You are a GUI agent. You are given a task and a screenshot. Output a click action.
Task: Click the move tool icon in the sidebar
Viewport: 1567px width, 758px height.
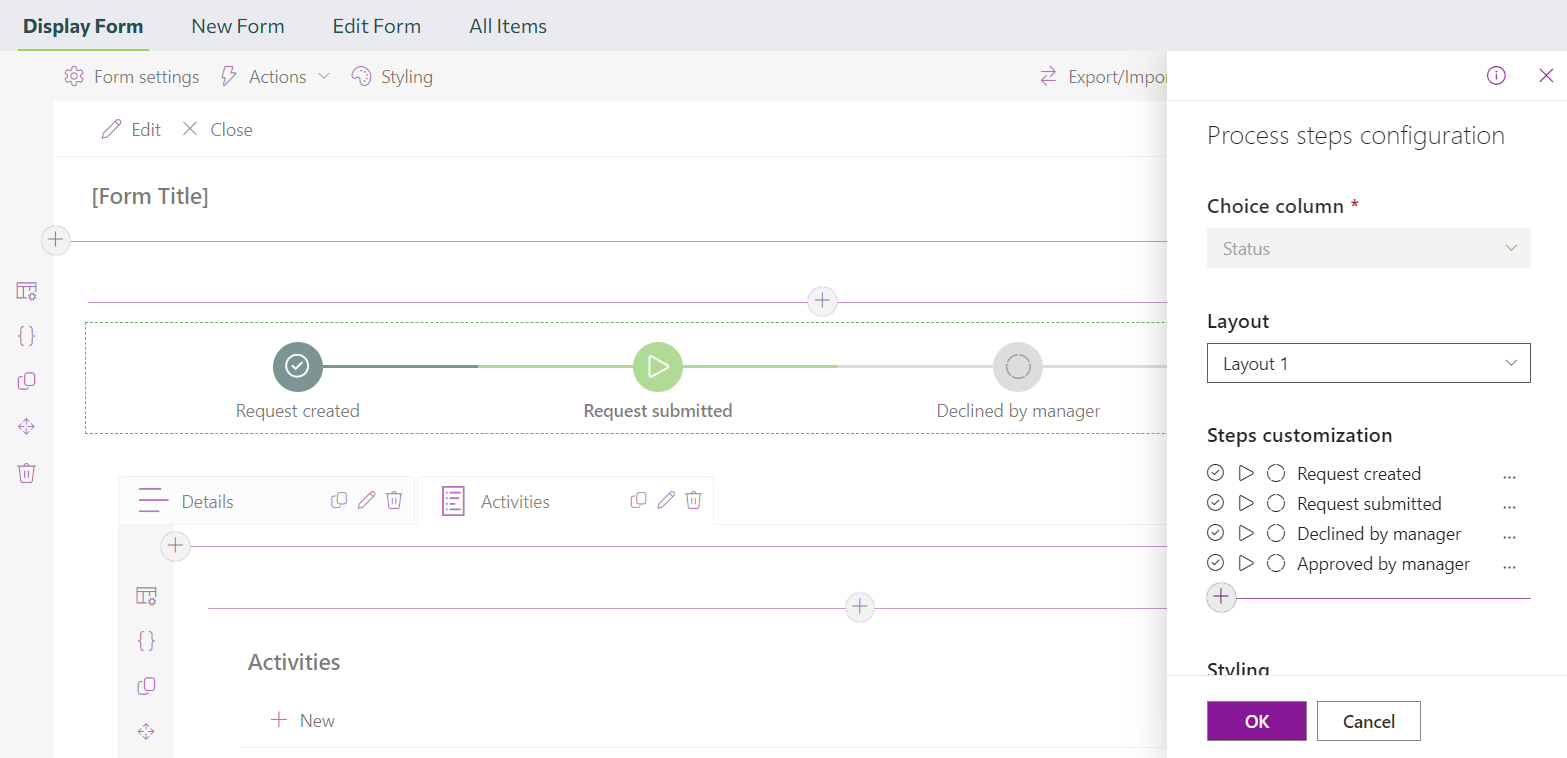click(26, 426)
